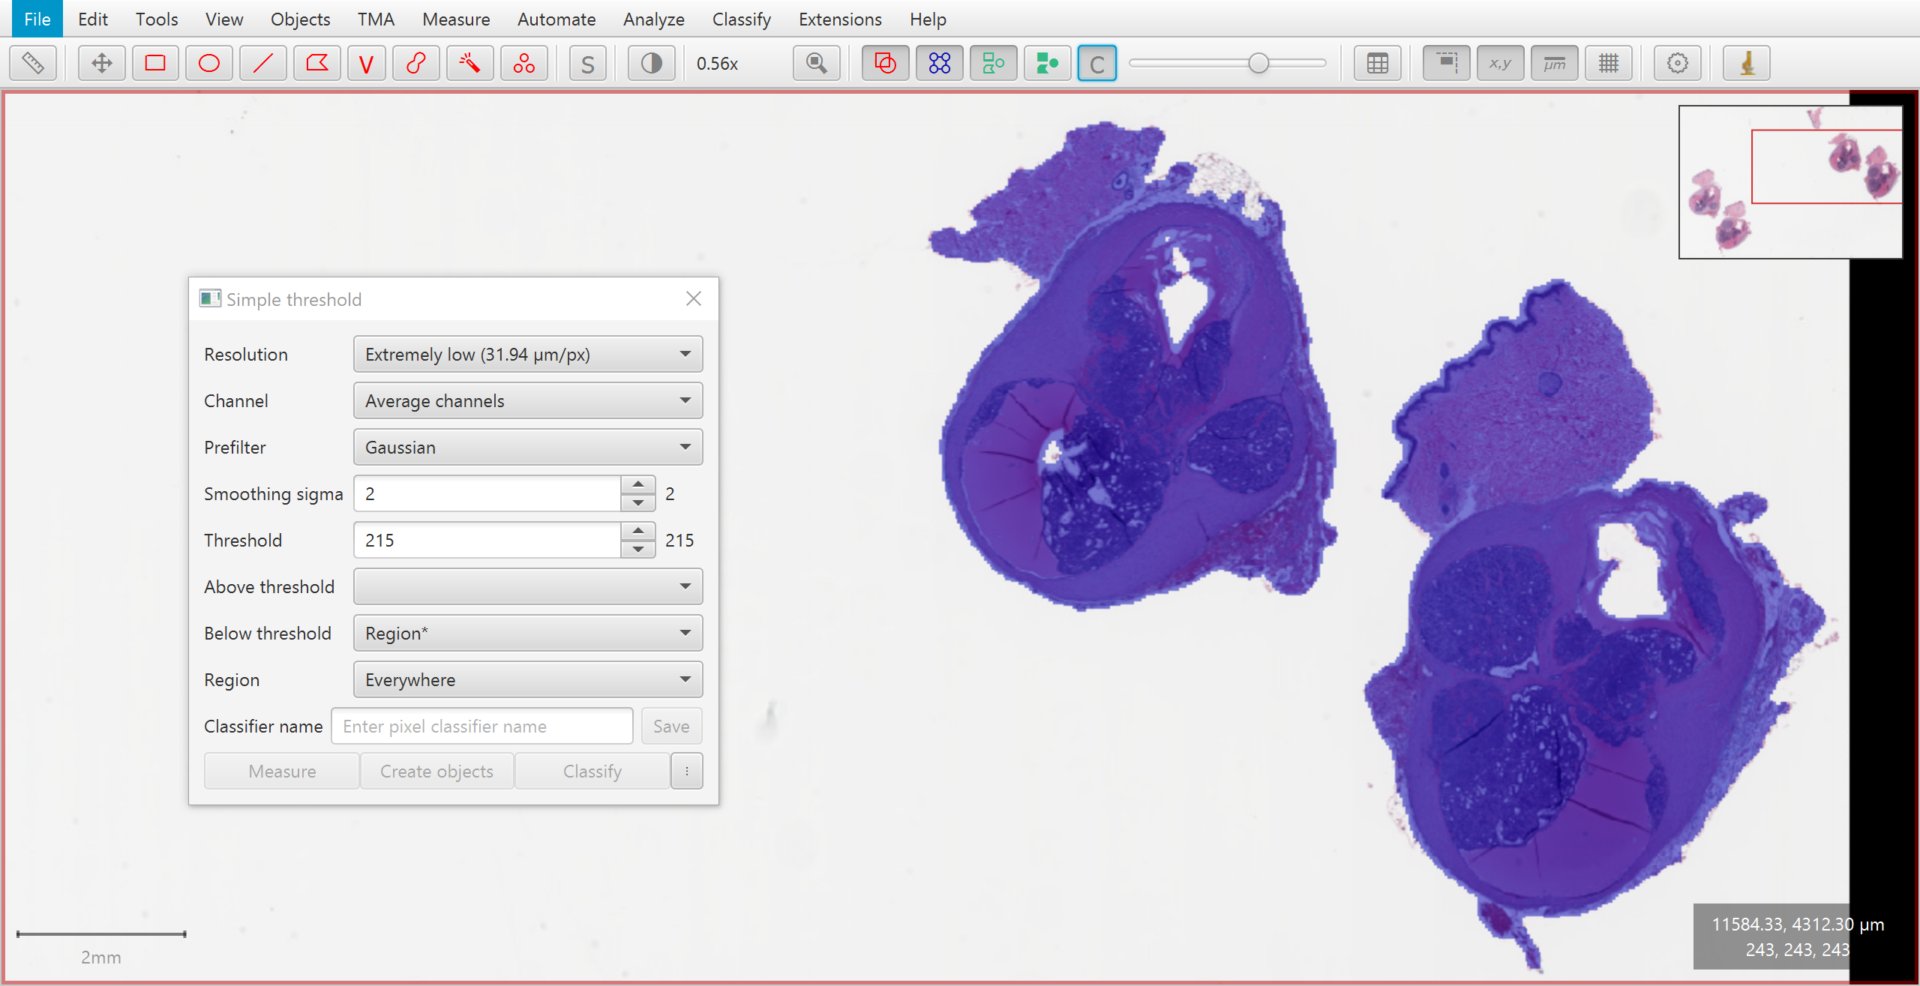The image size is (1920, 986).
Task: Open the Resolution dropdown
Action: [x=528, y=354]
